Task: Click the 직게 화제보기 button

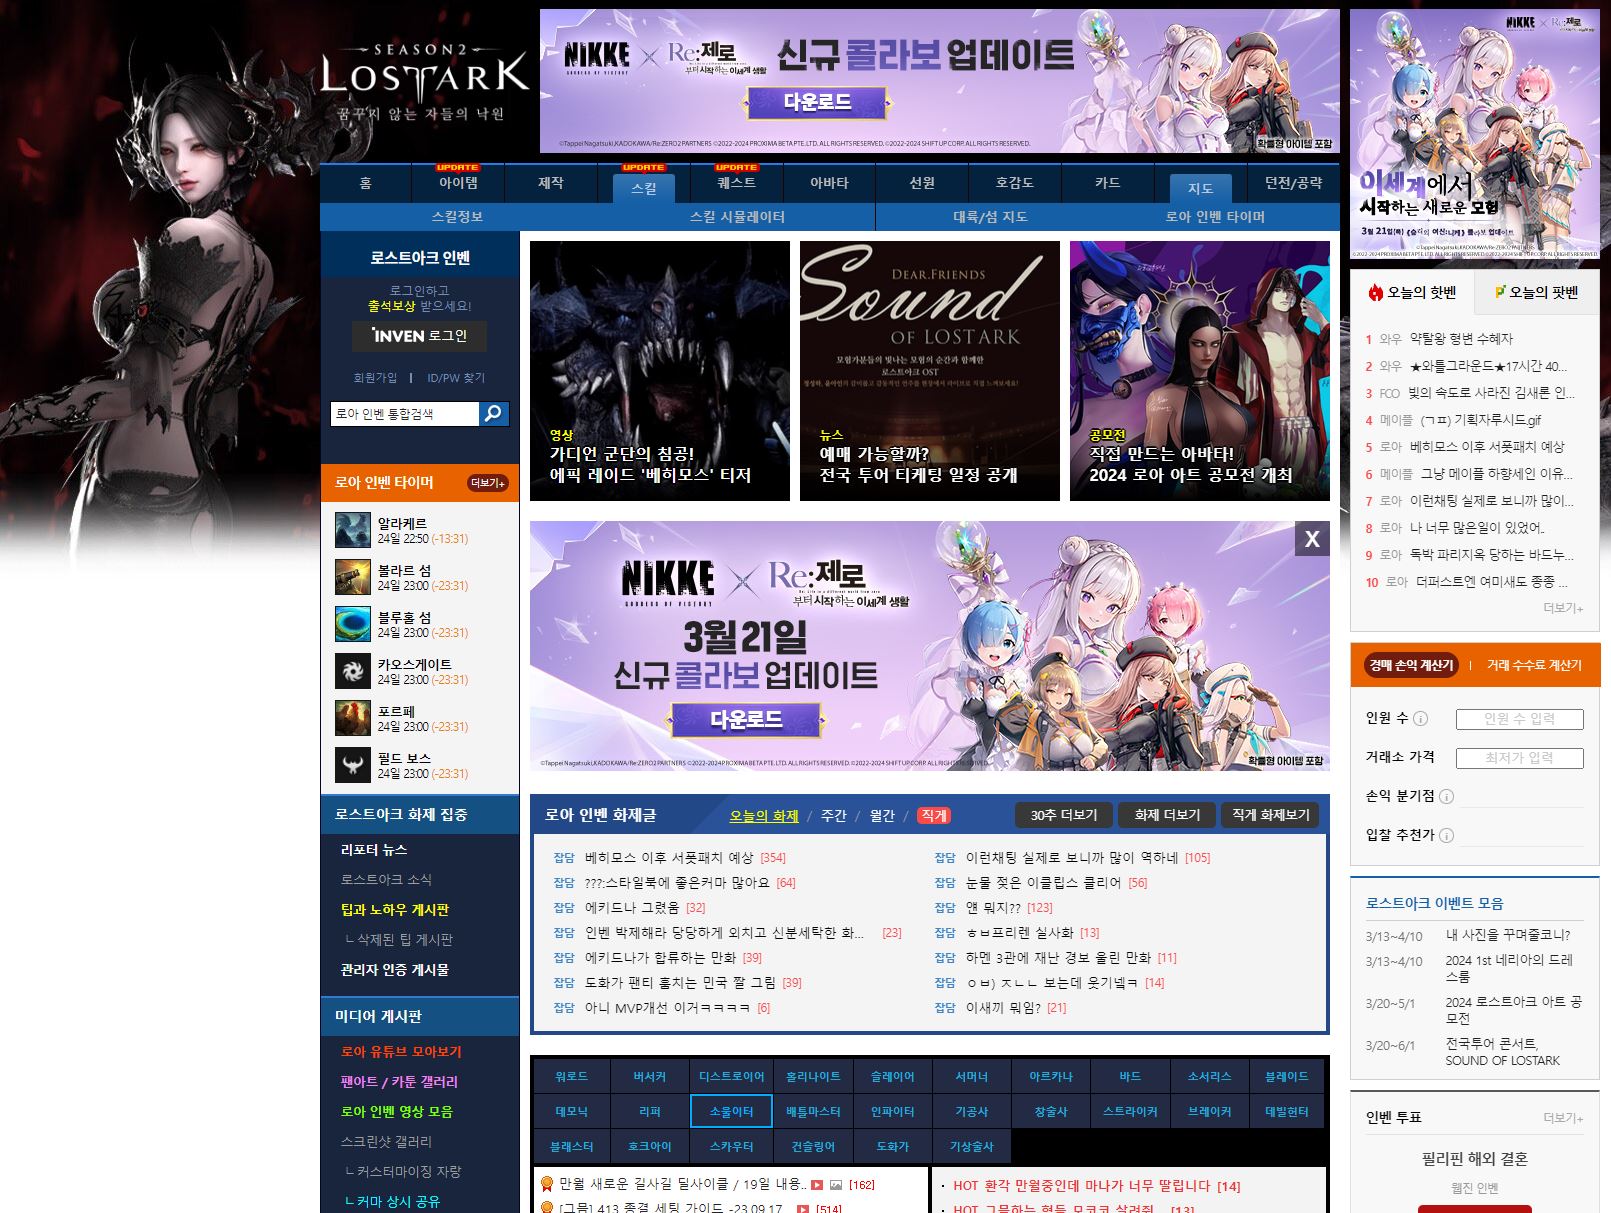Action: (1270, 815)
